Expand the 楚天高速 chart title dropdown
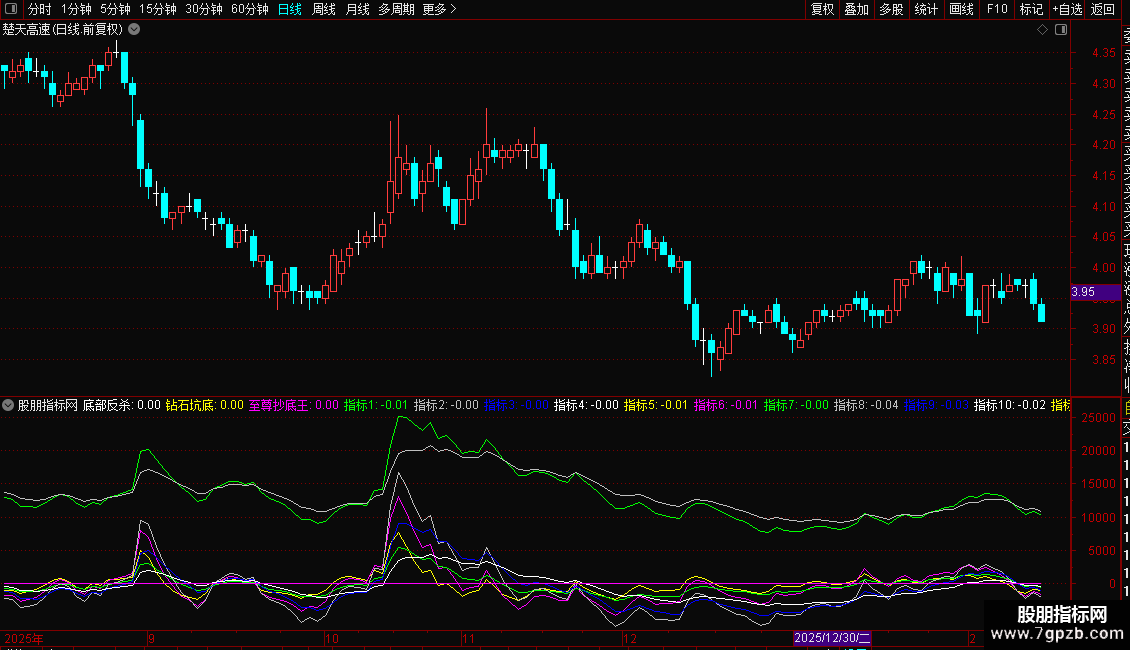The height and width of the screenshot is (650, 1130). pos(134,29)
